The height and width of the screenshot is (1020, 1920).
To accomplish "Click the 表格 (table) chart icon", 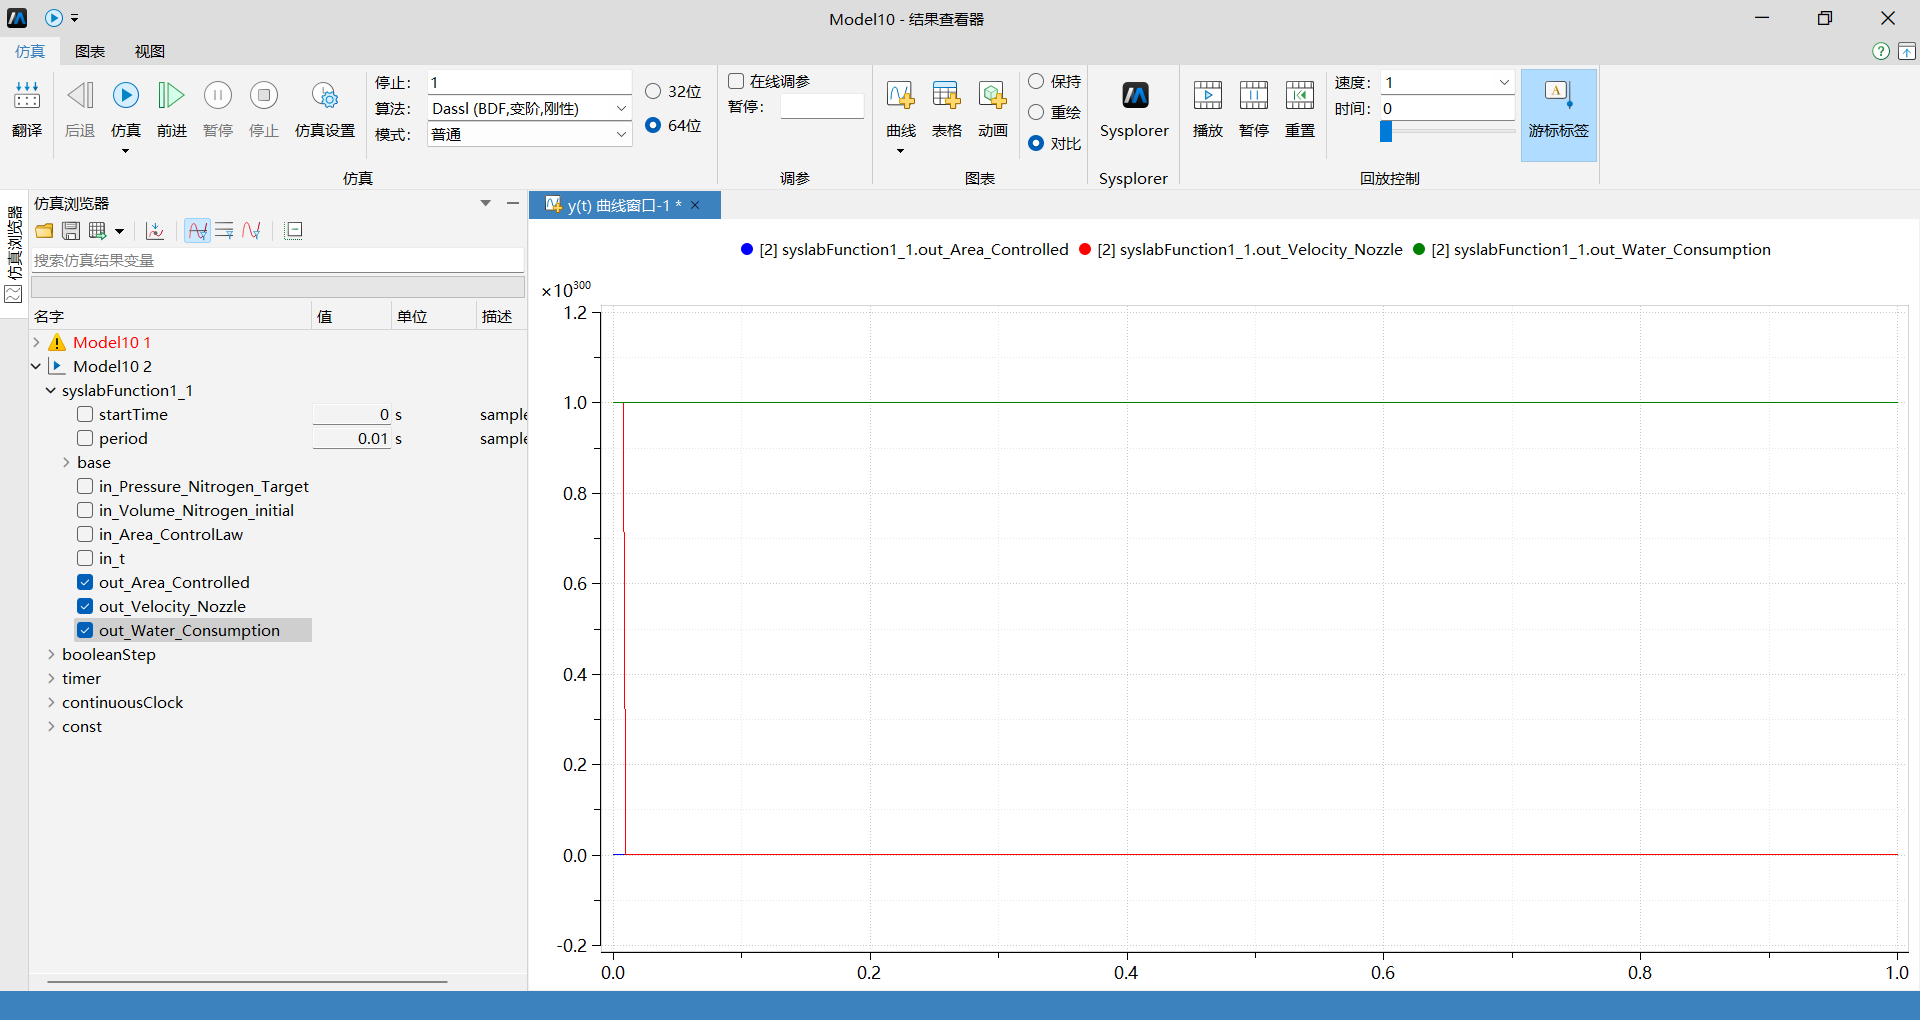I will pyautogui.click(x=946, y=110).
